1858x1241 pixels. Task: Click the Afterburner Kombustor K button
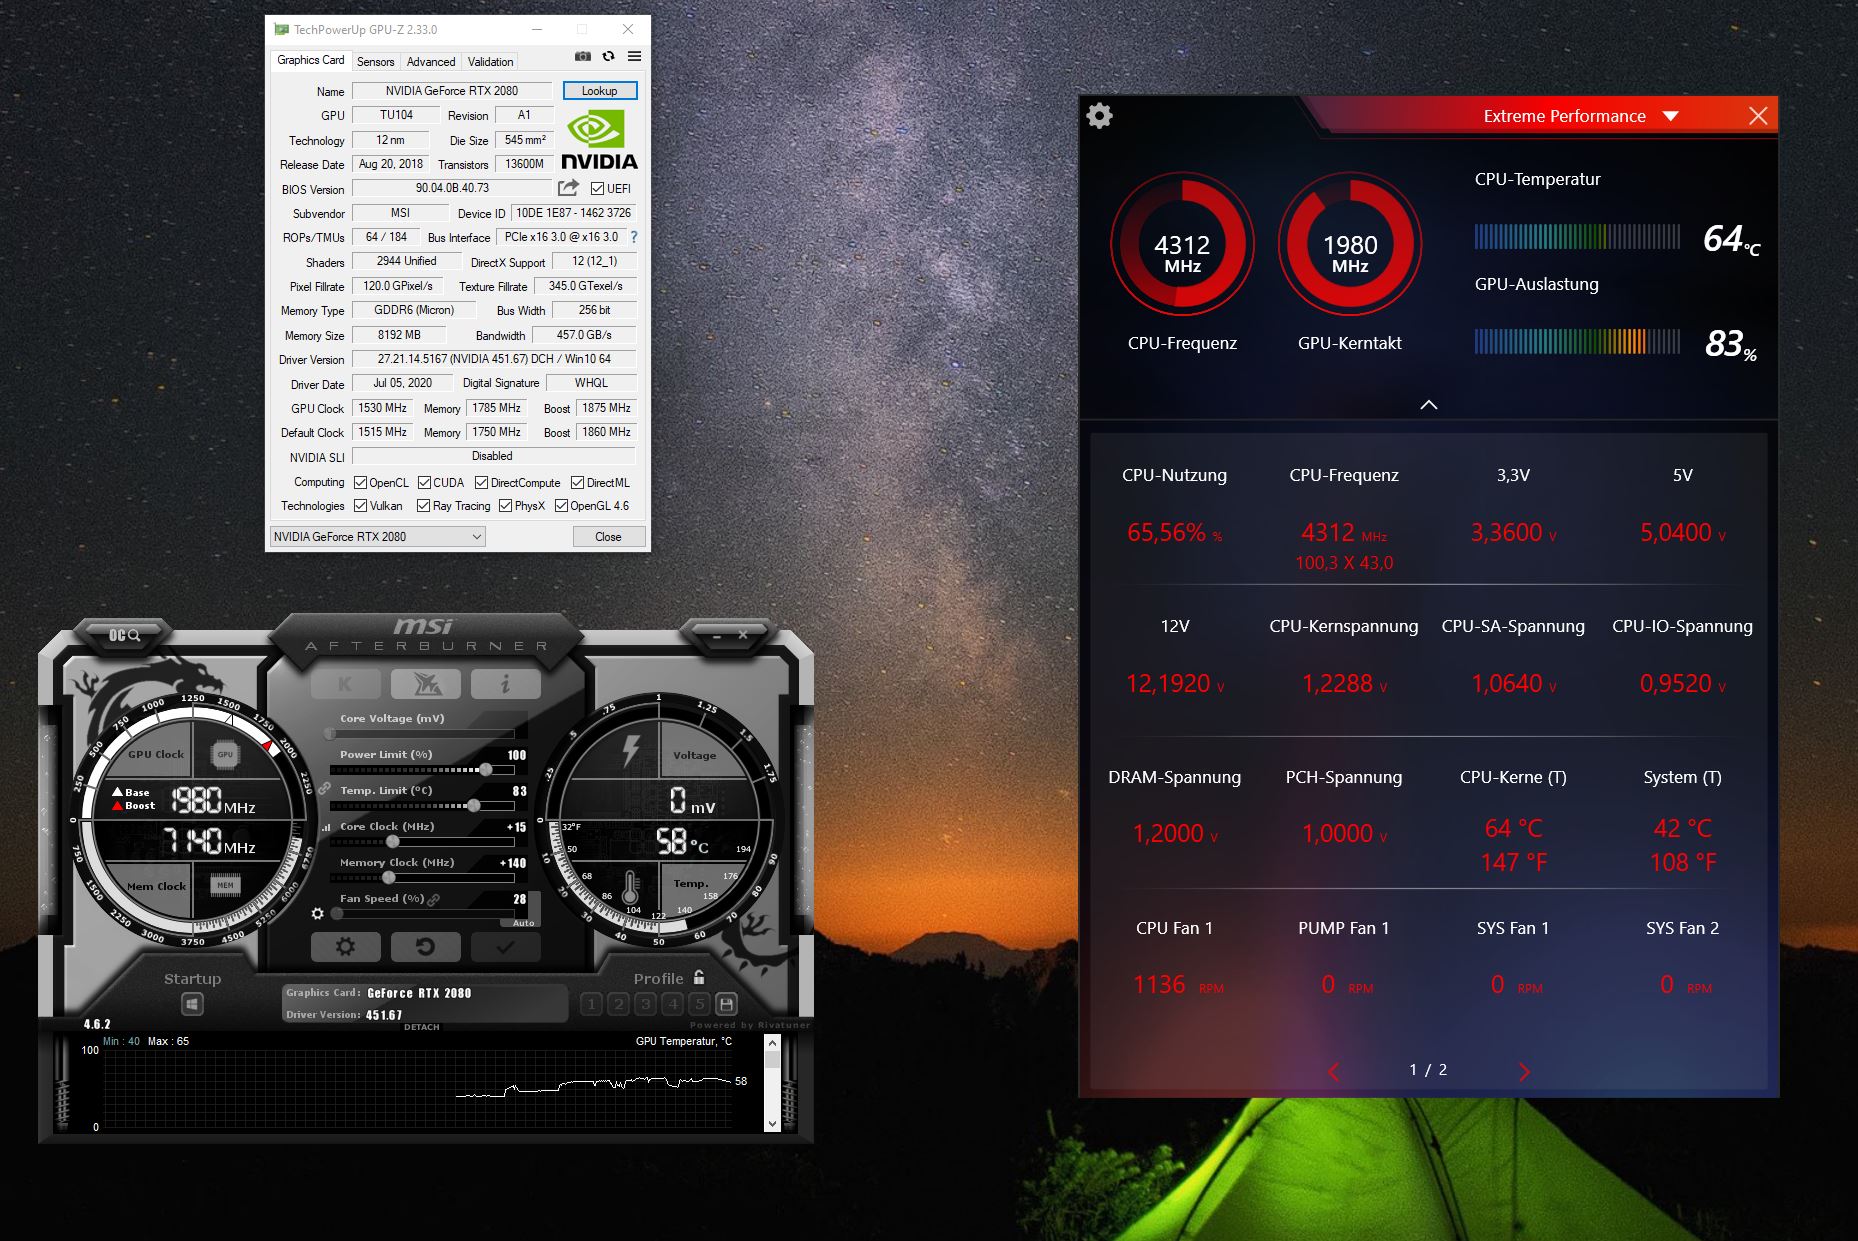[x=345, y=684]
